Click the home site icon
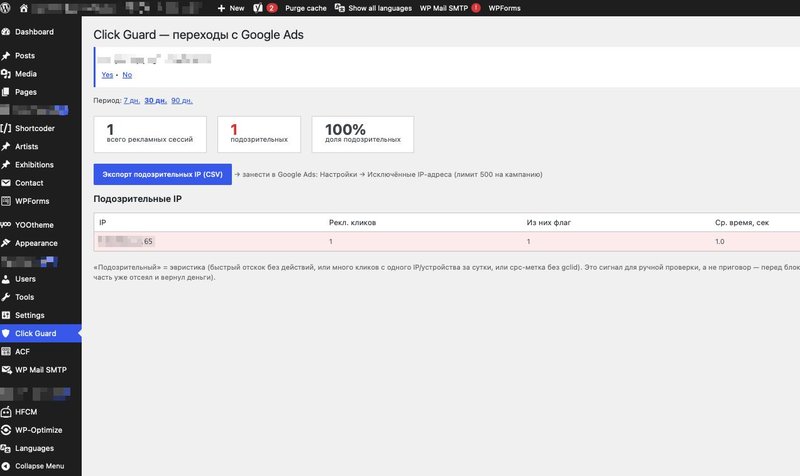 pyautogui.click(x=23, y=8)
